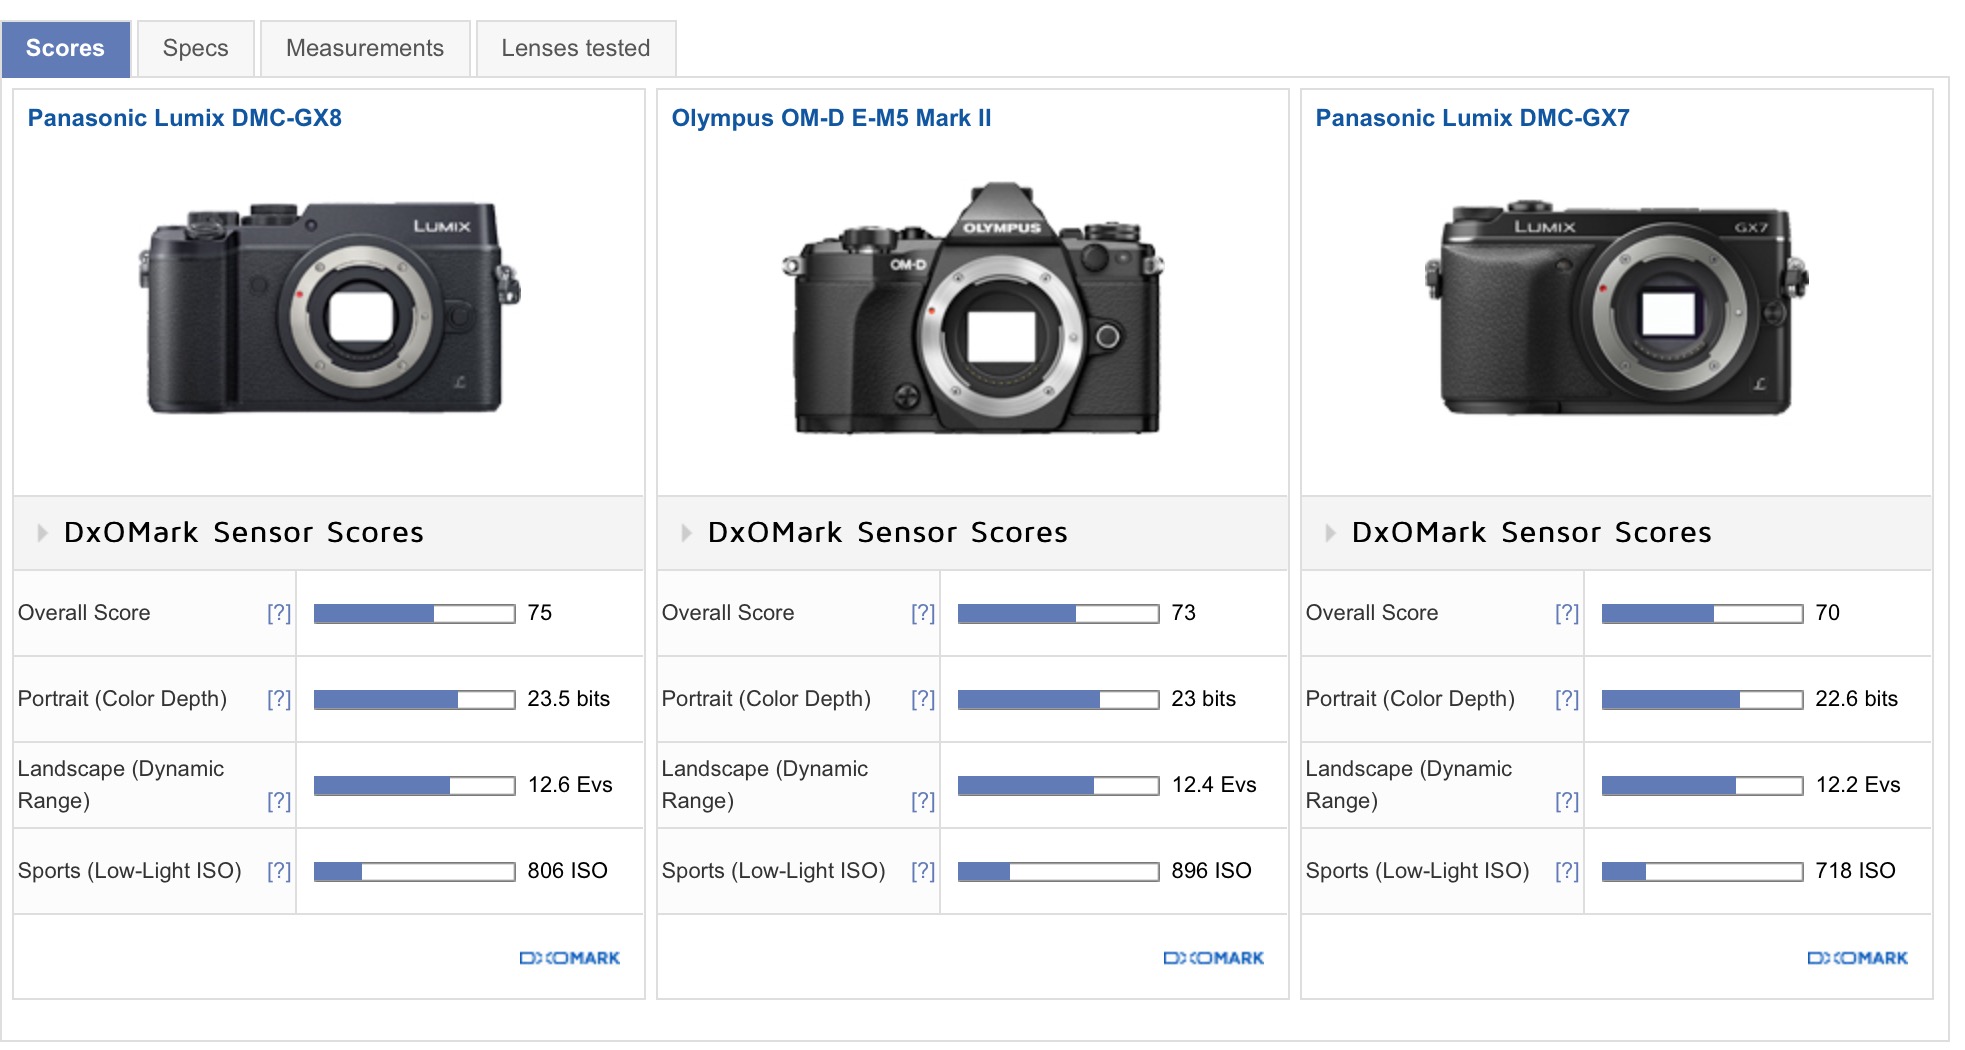Open Panasonic Lumix DMC-GX8 link
Screen dimensions: 1965x1050
click(x=184, y=118)
